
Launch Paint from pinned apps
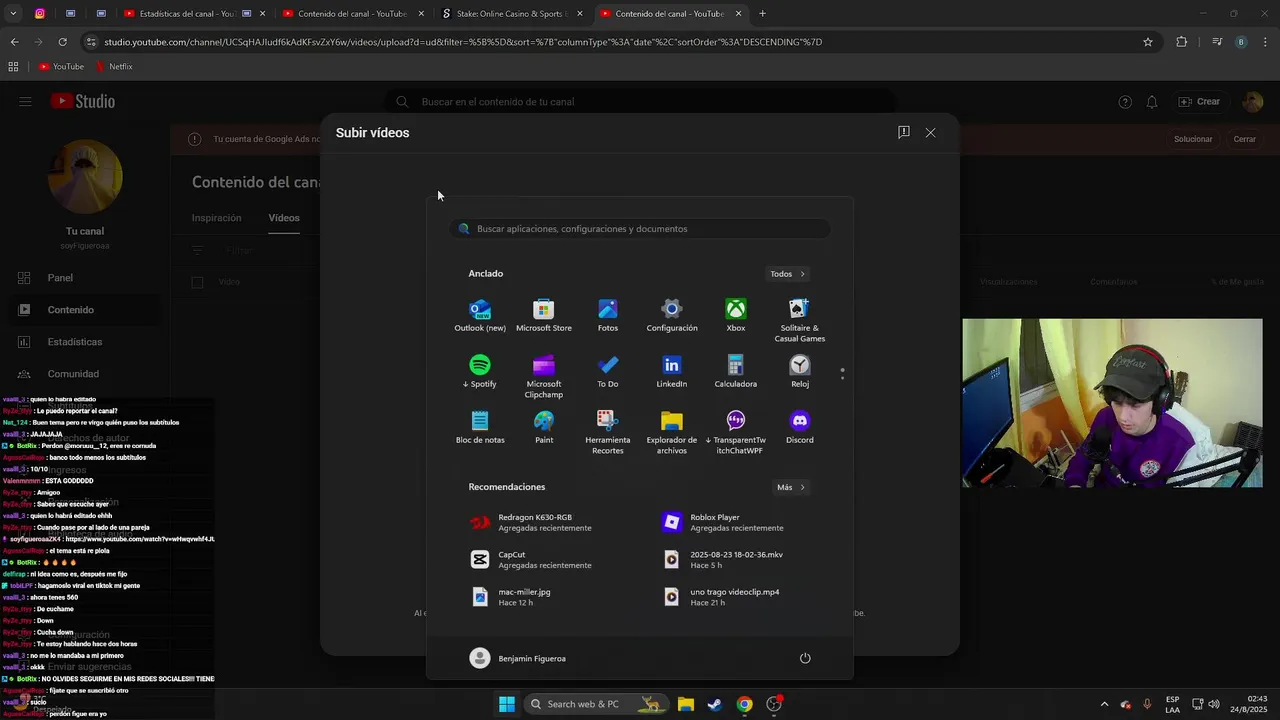coord(544,427)
